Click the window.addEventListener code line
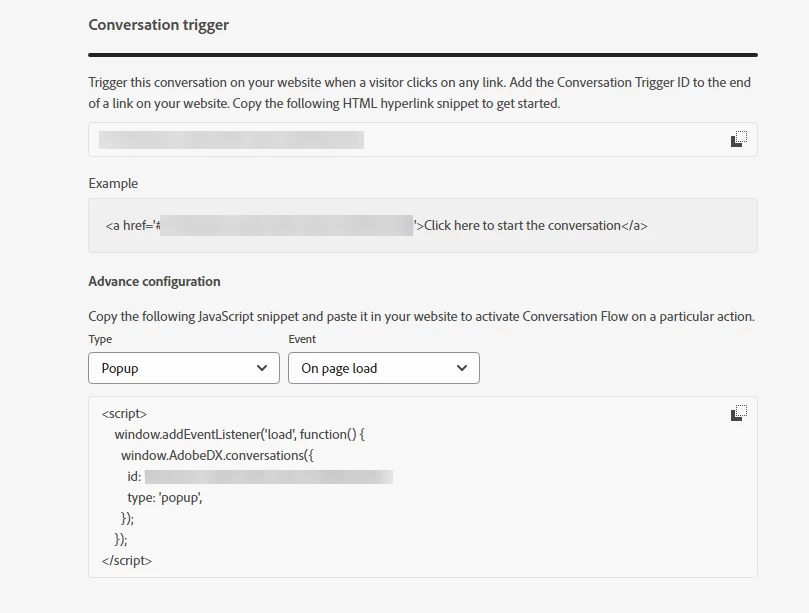The image size is (809, 613). pyautogui.click(x=239, y=434)
